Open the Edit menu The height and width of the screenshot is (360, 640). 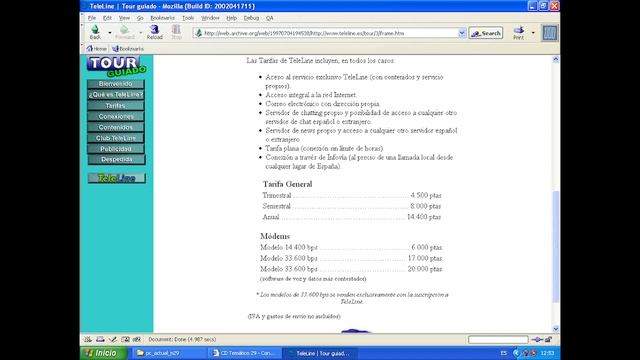(107, 18)
